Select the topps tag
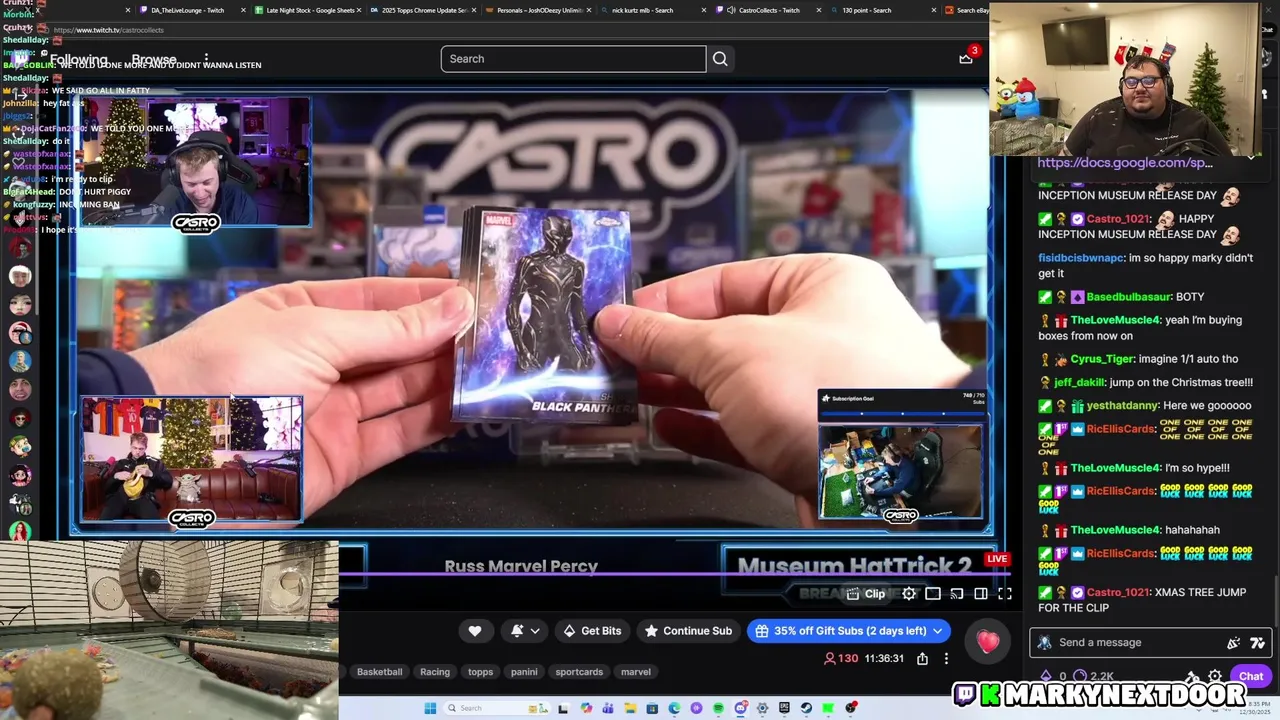This screenshot has height=720, width=1280. pyautogui.click(x=480, y=672)
